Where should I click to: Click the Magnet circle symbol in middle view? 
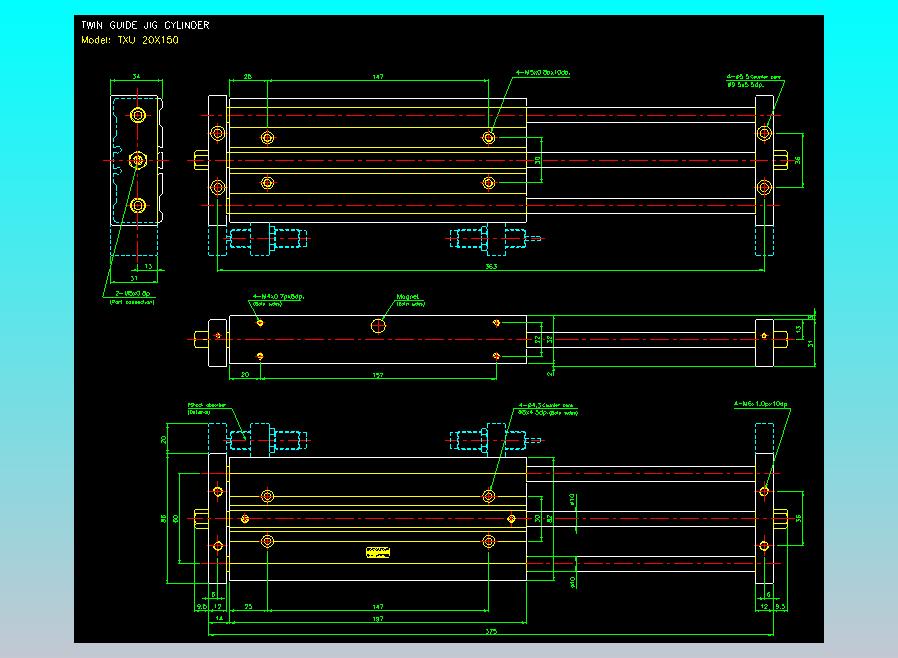click(378, 325)
